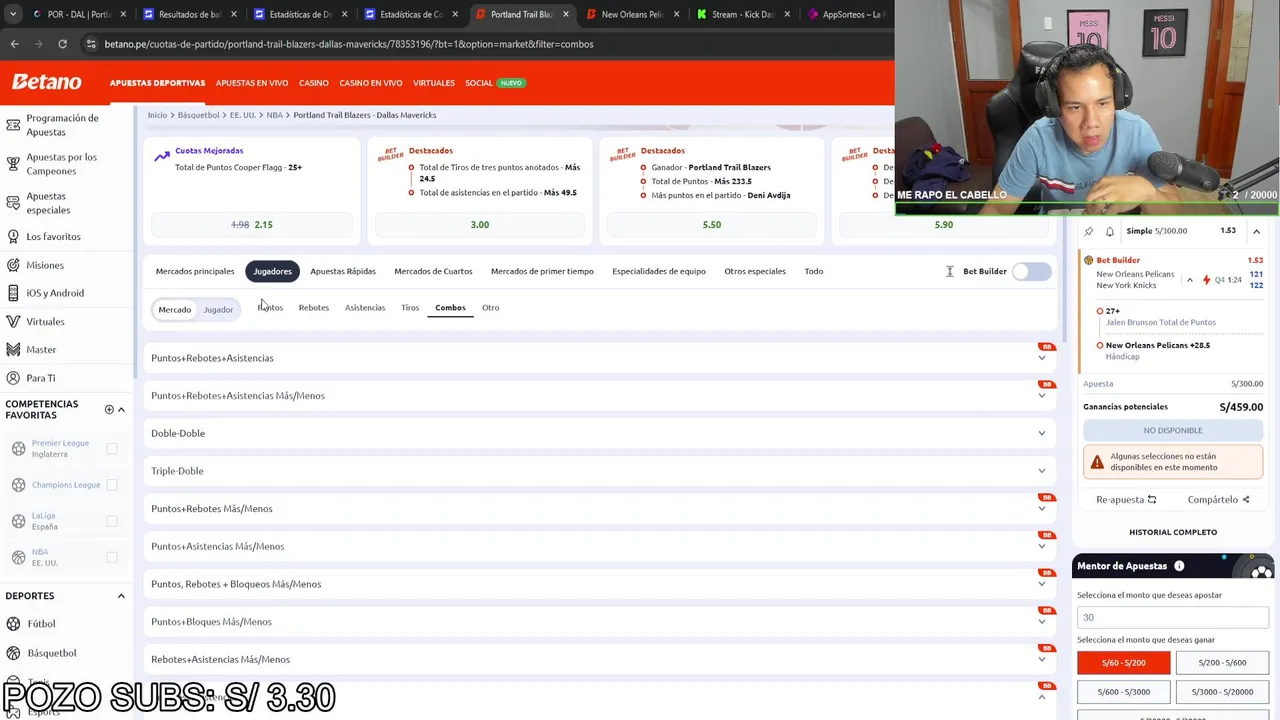Open Historial Completo link

[x=1173, y=532]
